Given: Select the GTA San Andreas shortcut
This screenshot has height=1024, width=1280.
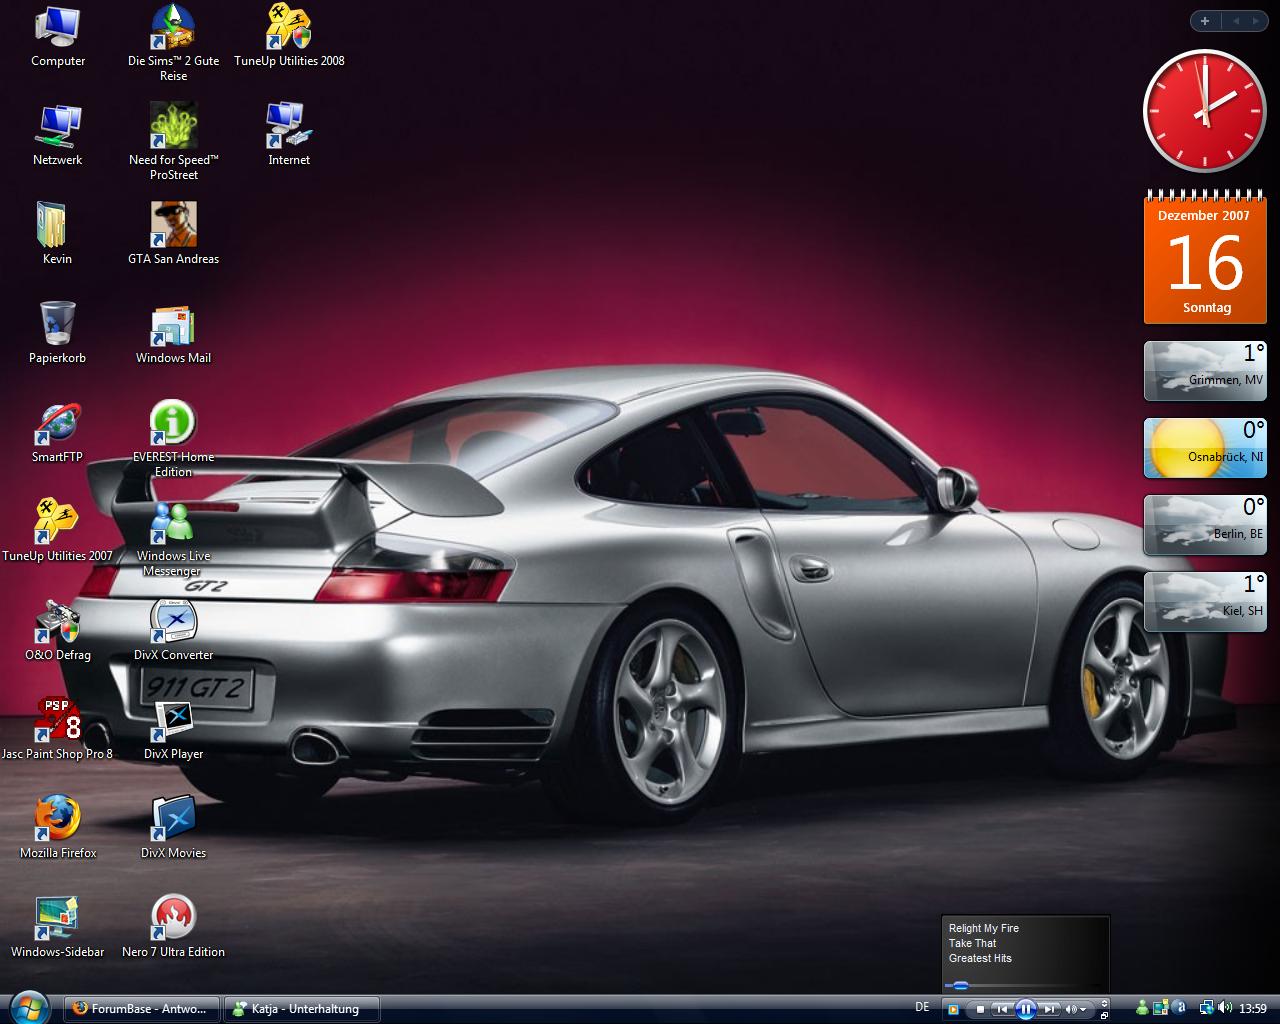Looking at the screenshot, I should [x=173, y=234].
